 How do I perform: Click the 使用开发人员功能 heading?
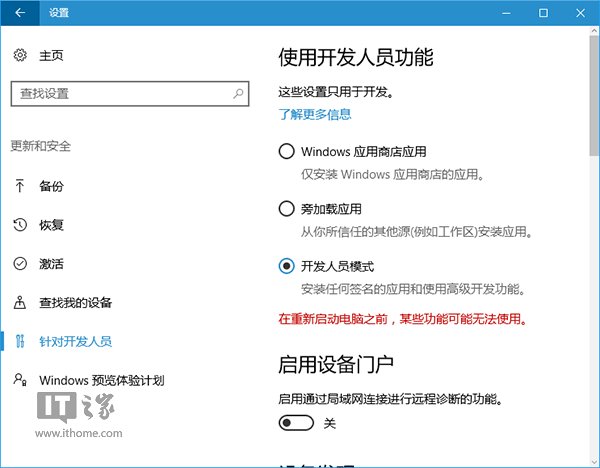pyautogui.click(x=356, y=57)
